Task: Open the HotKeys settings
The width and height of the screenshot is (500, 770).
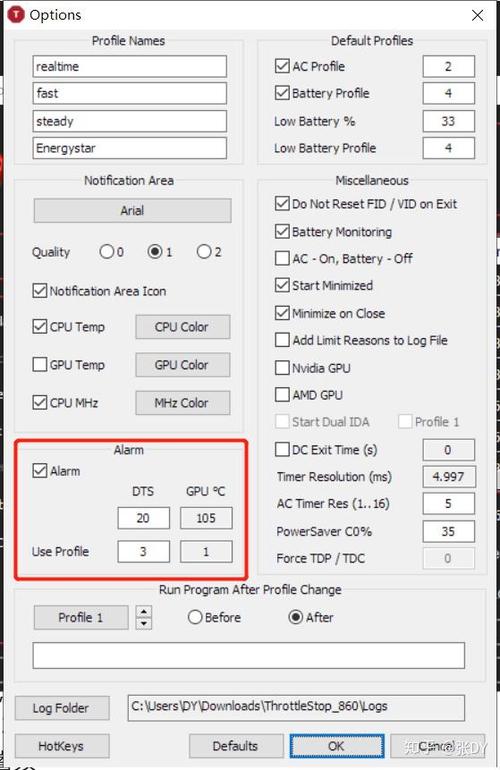Action: (x=62, y=746)
